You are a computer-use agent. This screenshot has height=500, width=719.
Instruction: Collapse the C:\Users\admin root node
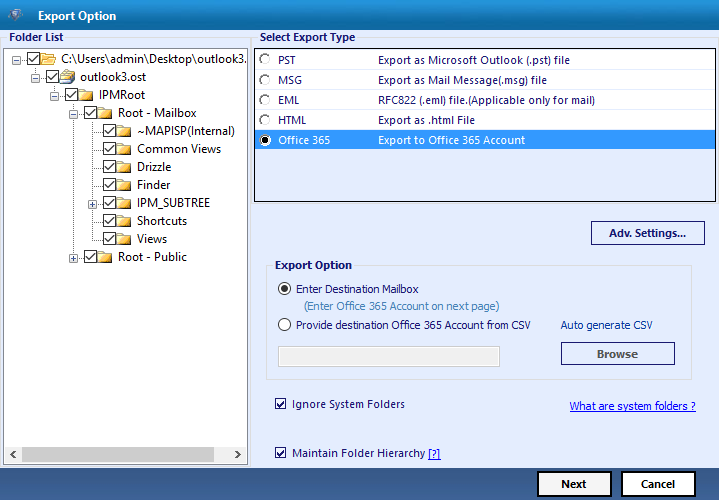[17, 60]
